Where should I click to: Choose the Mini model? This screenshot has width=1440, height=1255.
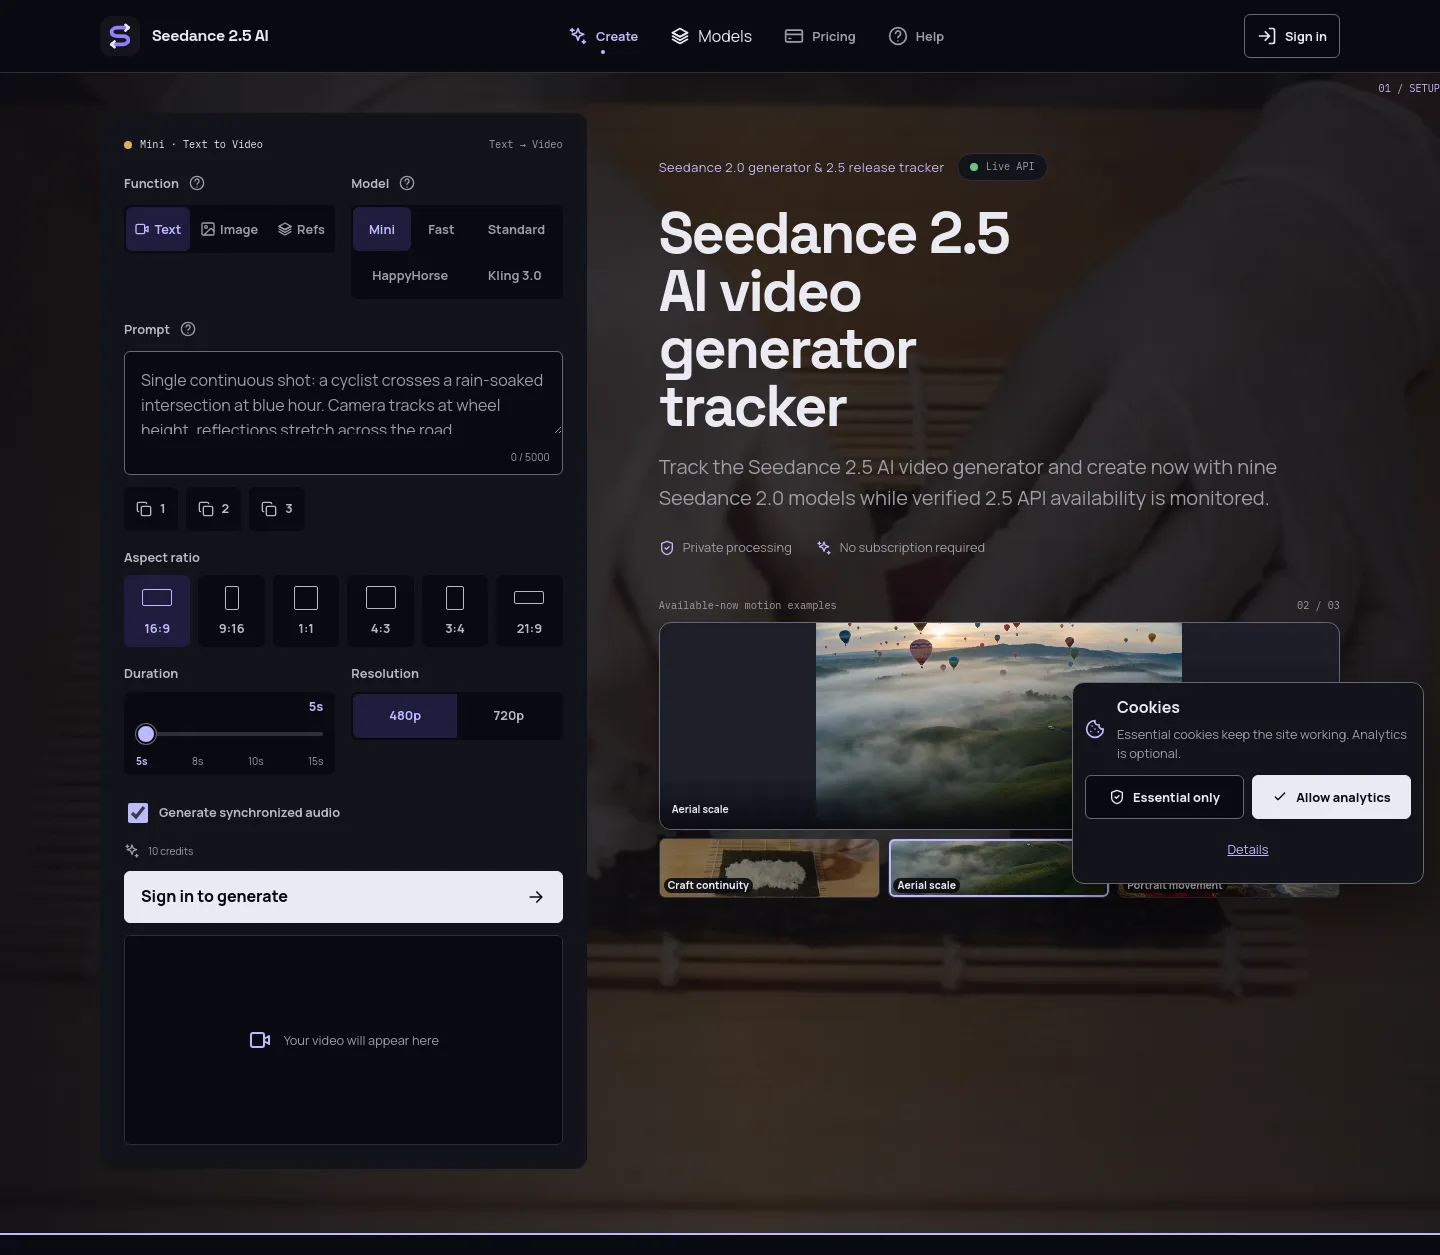(x=382, y=229)
